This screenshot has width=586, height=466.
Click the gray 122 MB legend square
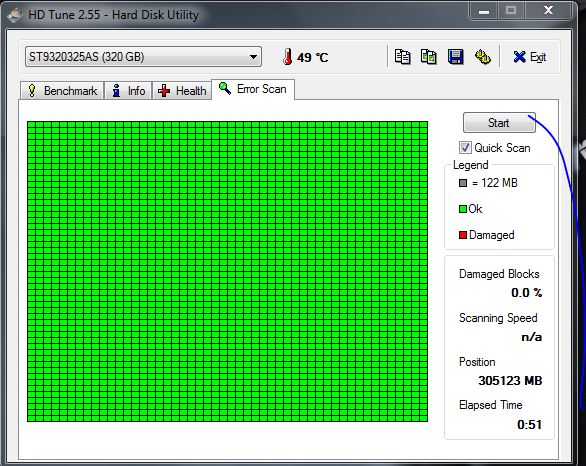pyautogui.click(x=463, y=183)
